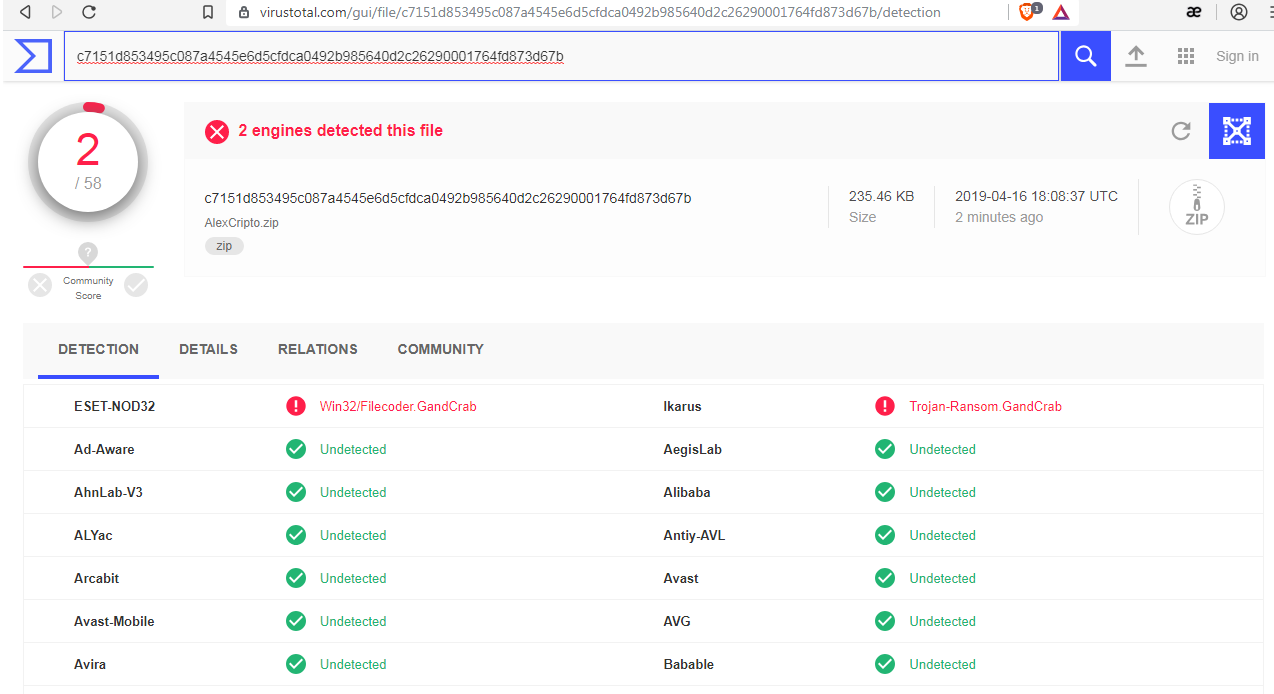Image resolution: width=1274 pixels, height=694 pixels.
Task: Open the upload file icon
Action: click(1136, 56)
